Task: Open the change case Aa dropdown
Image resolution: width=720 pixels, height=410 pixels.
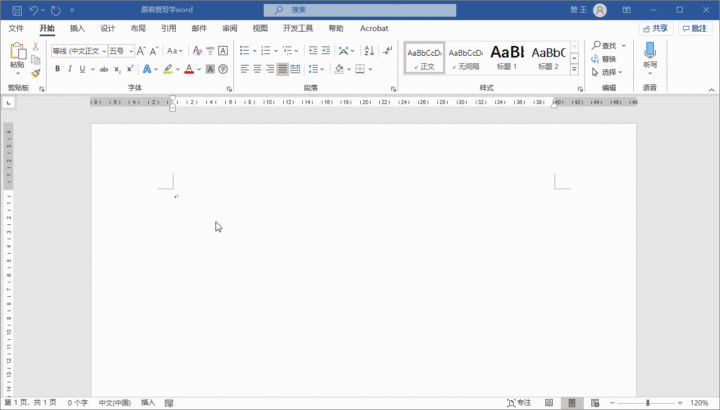Action: (174, 51)
